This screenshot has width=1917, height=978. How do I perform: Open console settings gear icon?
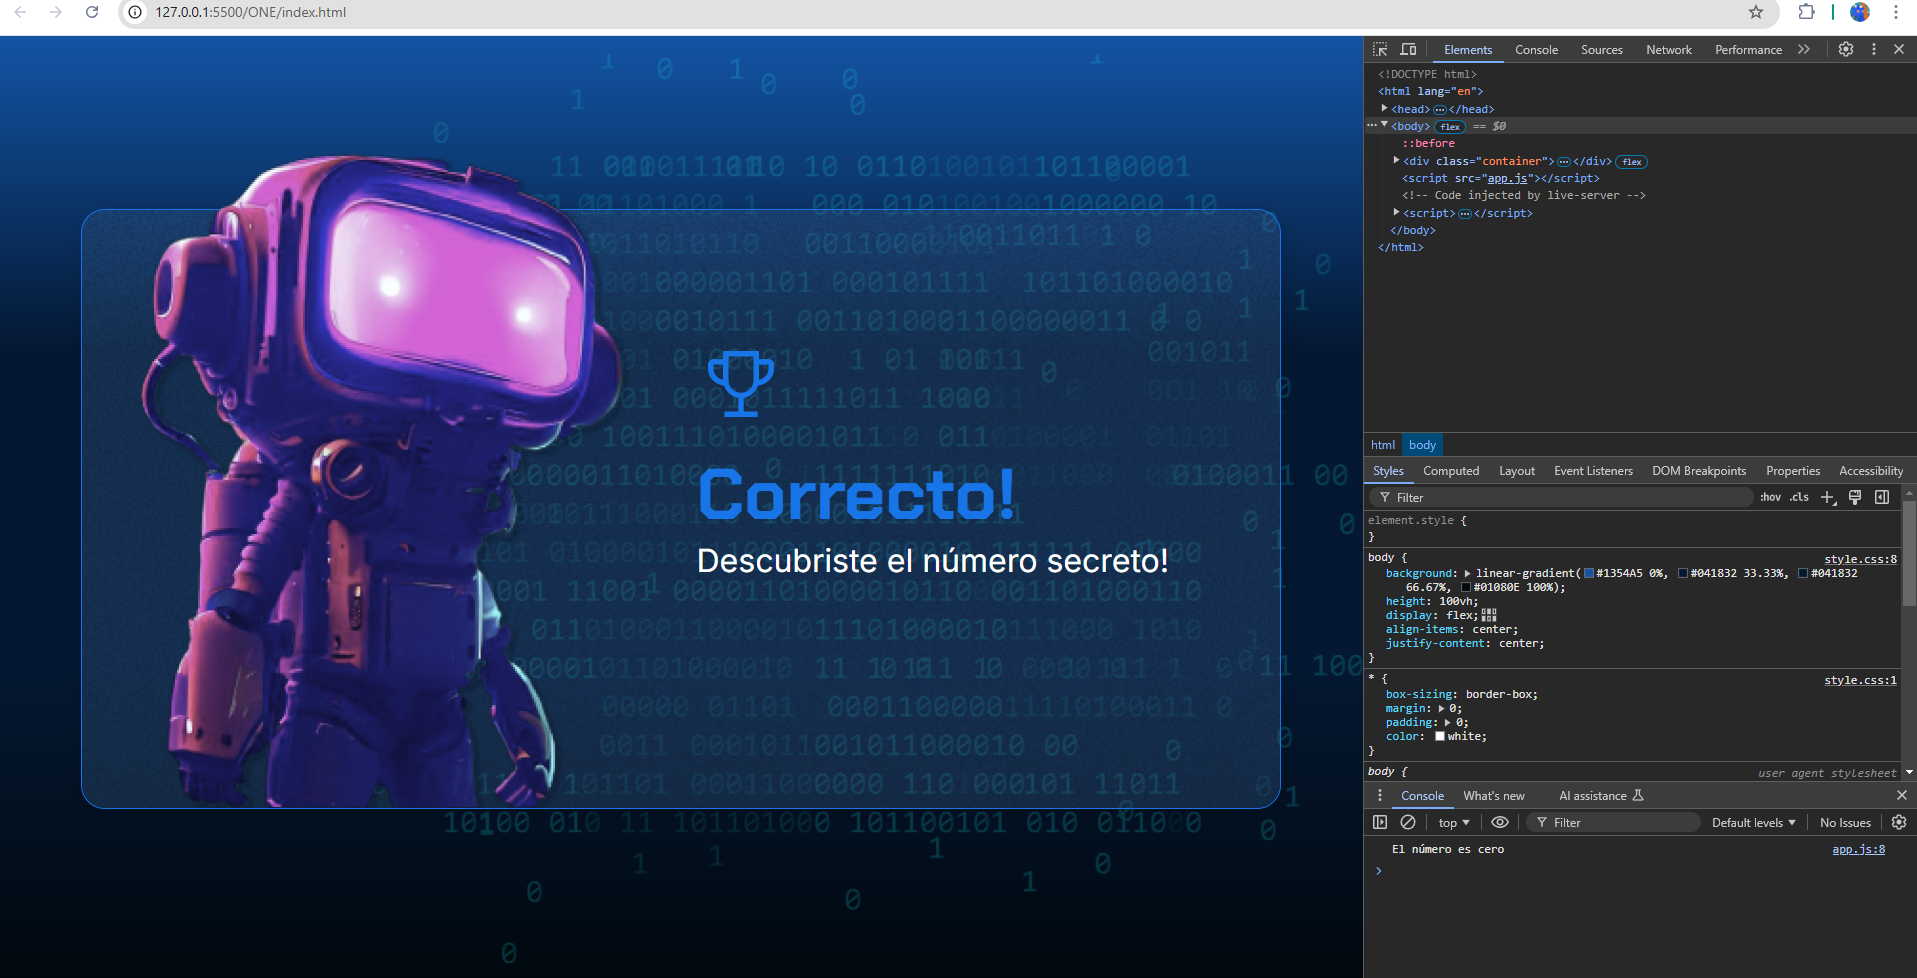(1899, 822)
